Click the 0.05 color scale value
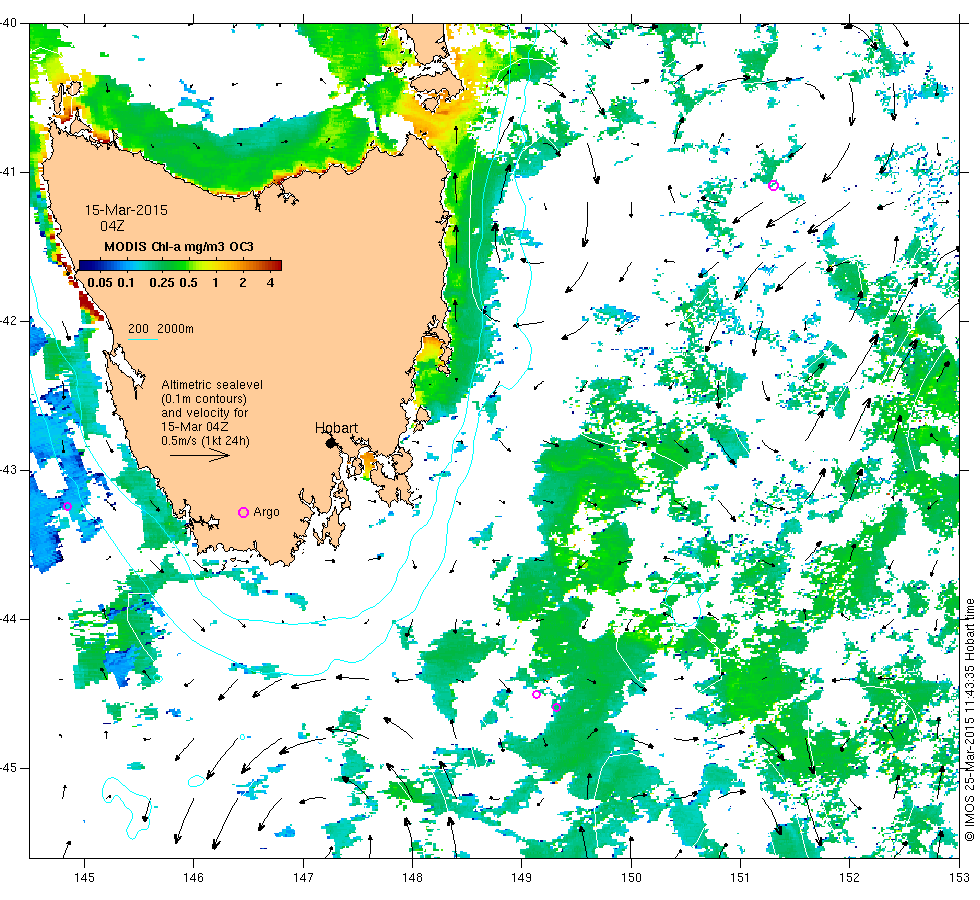This screenshot has height=900, width=980. tap(100, 282)
